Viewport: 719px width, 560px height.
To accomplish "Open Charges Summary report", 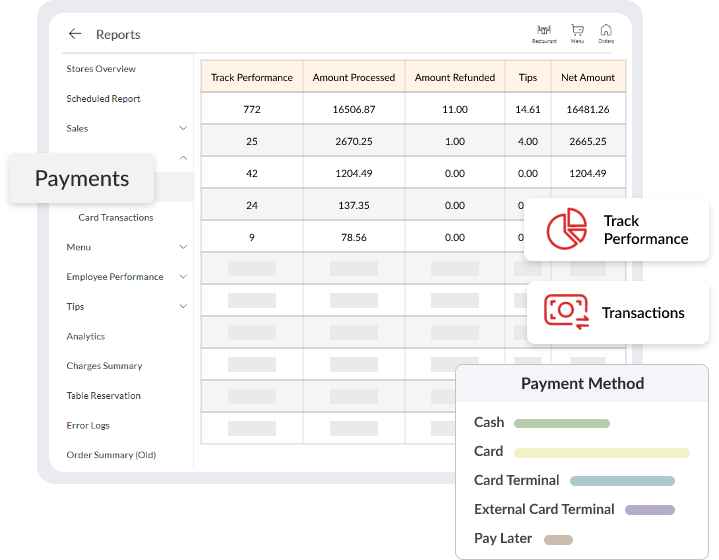I will [104, 366].
